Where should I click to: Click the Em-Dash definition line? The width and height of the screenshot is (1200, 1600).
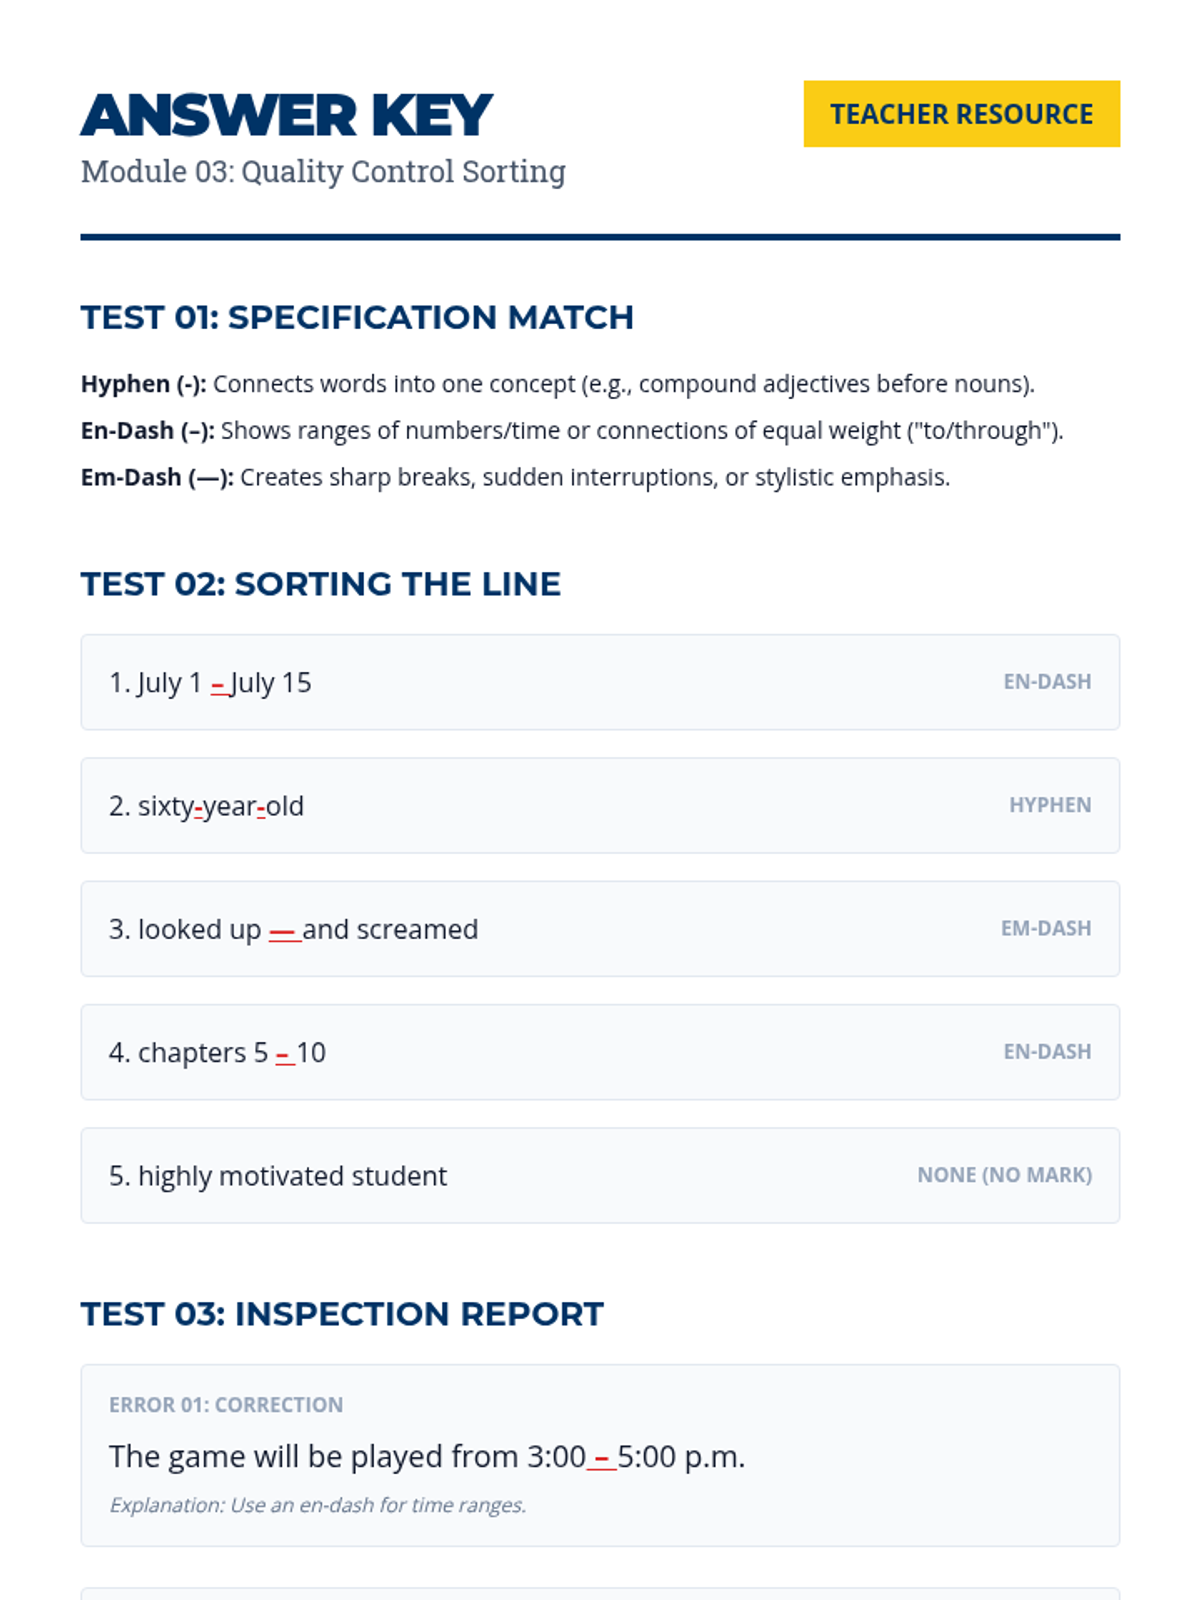(515, 478)
